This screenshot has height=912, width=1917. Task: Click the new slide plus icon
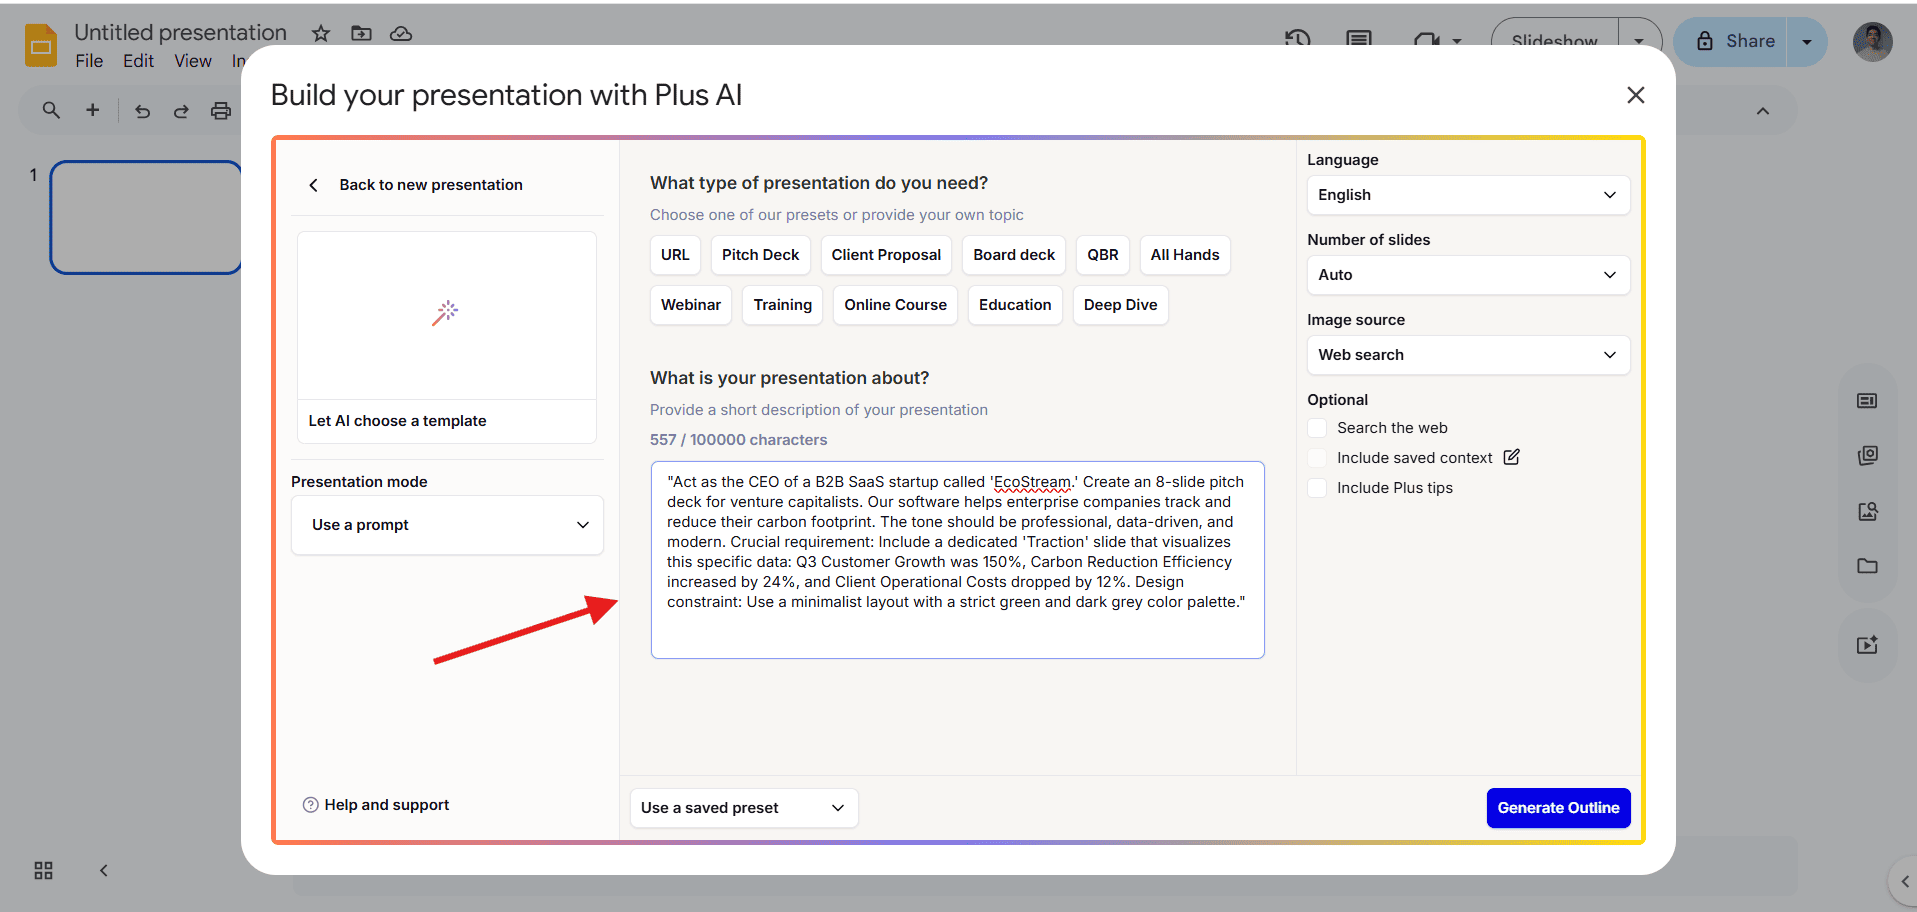pos(92,110)
